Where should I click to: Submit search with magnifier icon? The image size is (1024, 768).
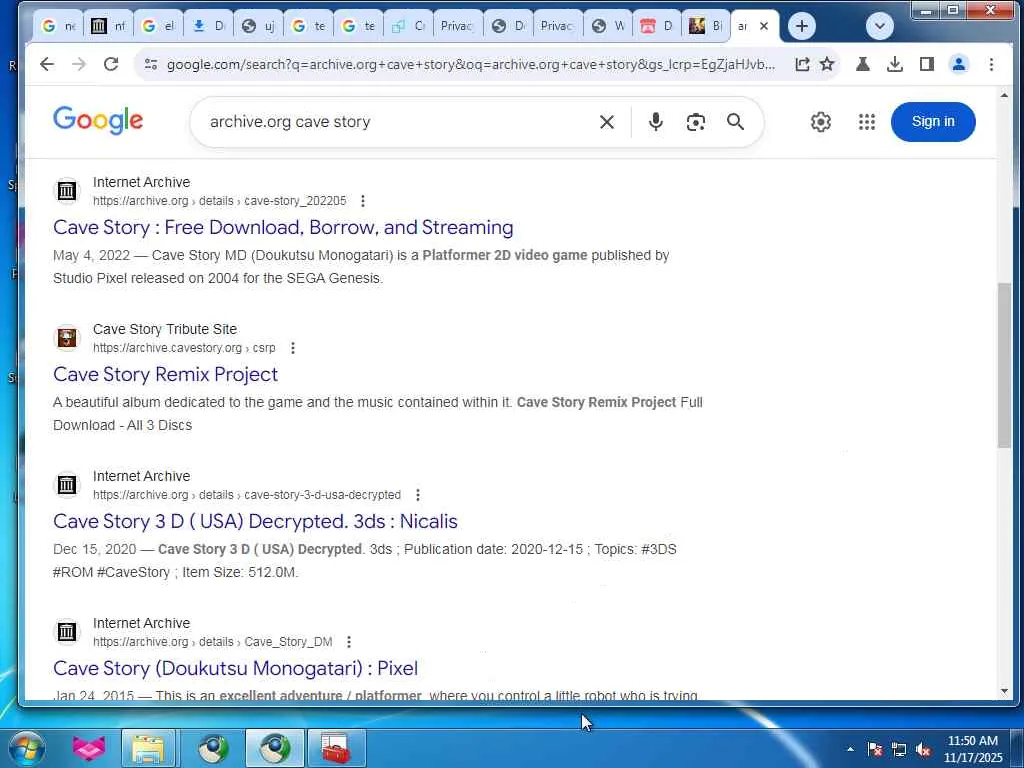pos(735,121)
